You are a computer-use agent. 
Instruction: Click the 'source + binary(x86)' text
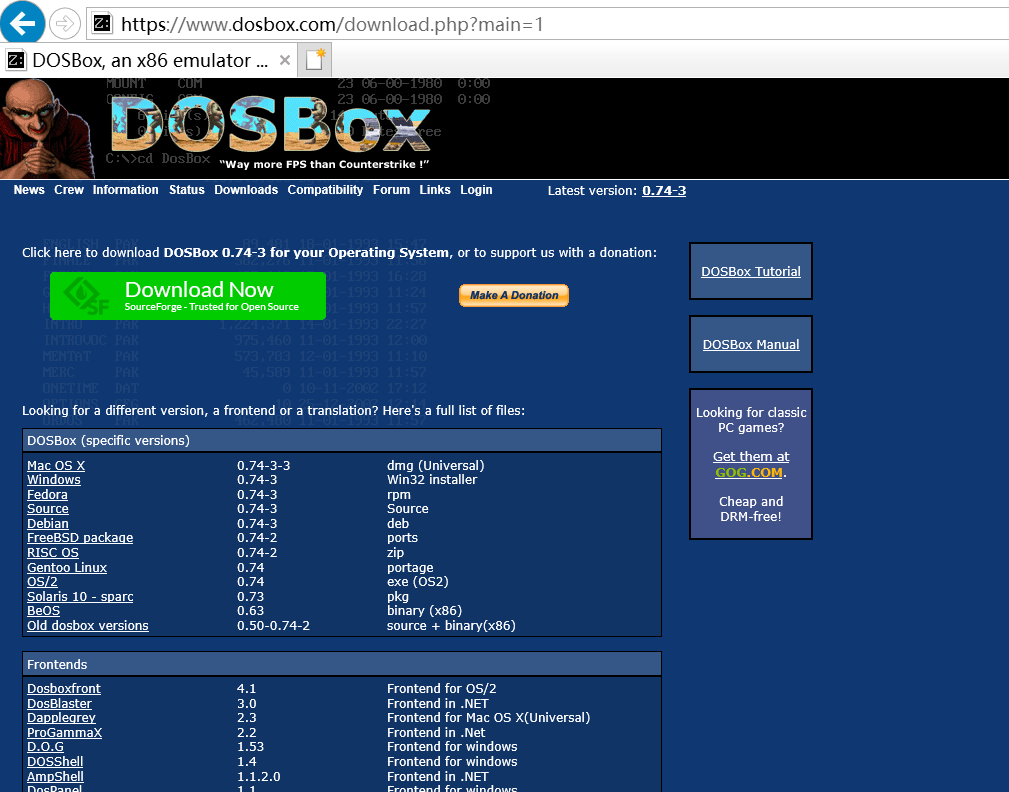click(451, 625)
